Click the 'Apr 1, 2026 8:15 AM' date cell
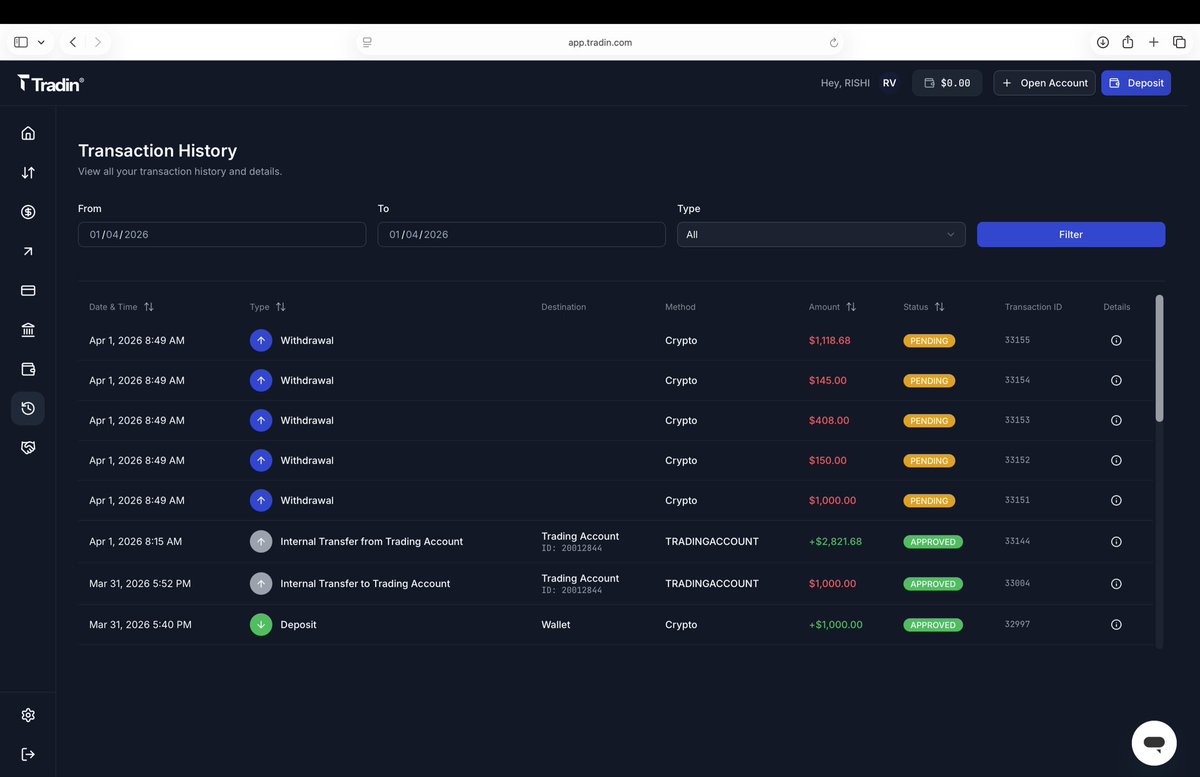Viewport: 1200px width, 777px height. pyautogui.click(x=136, y=541)
